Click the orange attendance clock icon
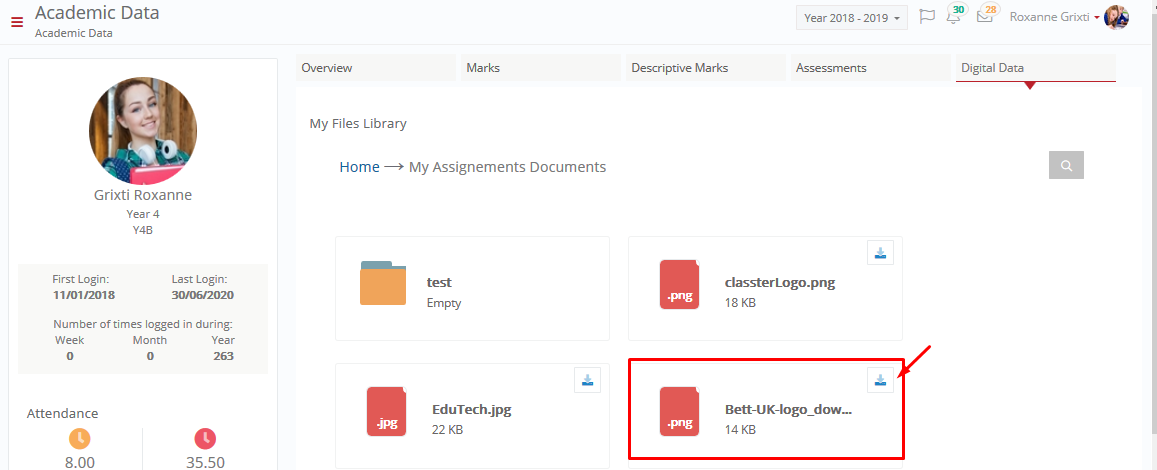The width and height of the screenshot is (1157, 470). pyautogui.click(x=80, y=438)
